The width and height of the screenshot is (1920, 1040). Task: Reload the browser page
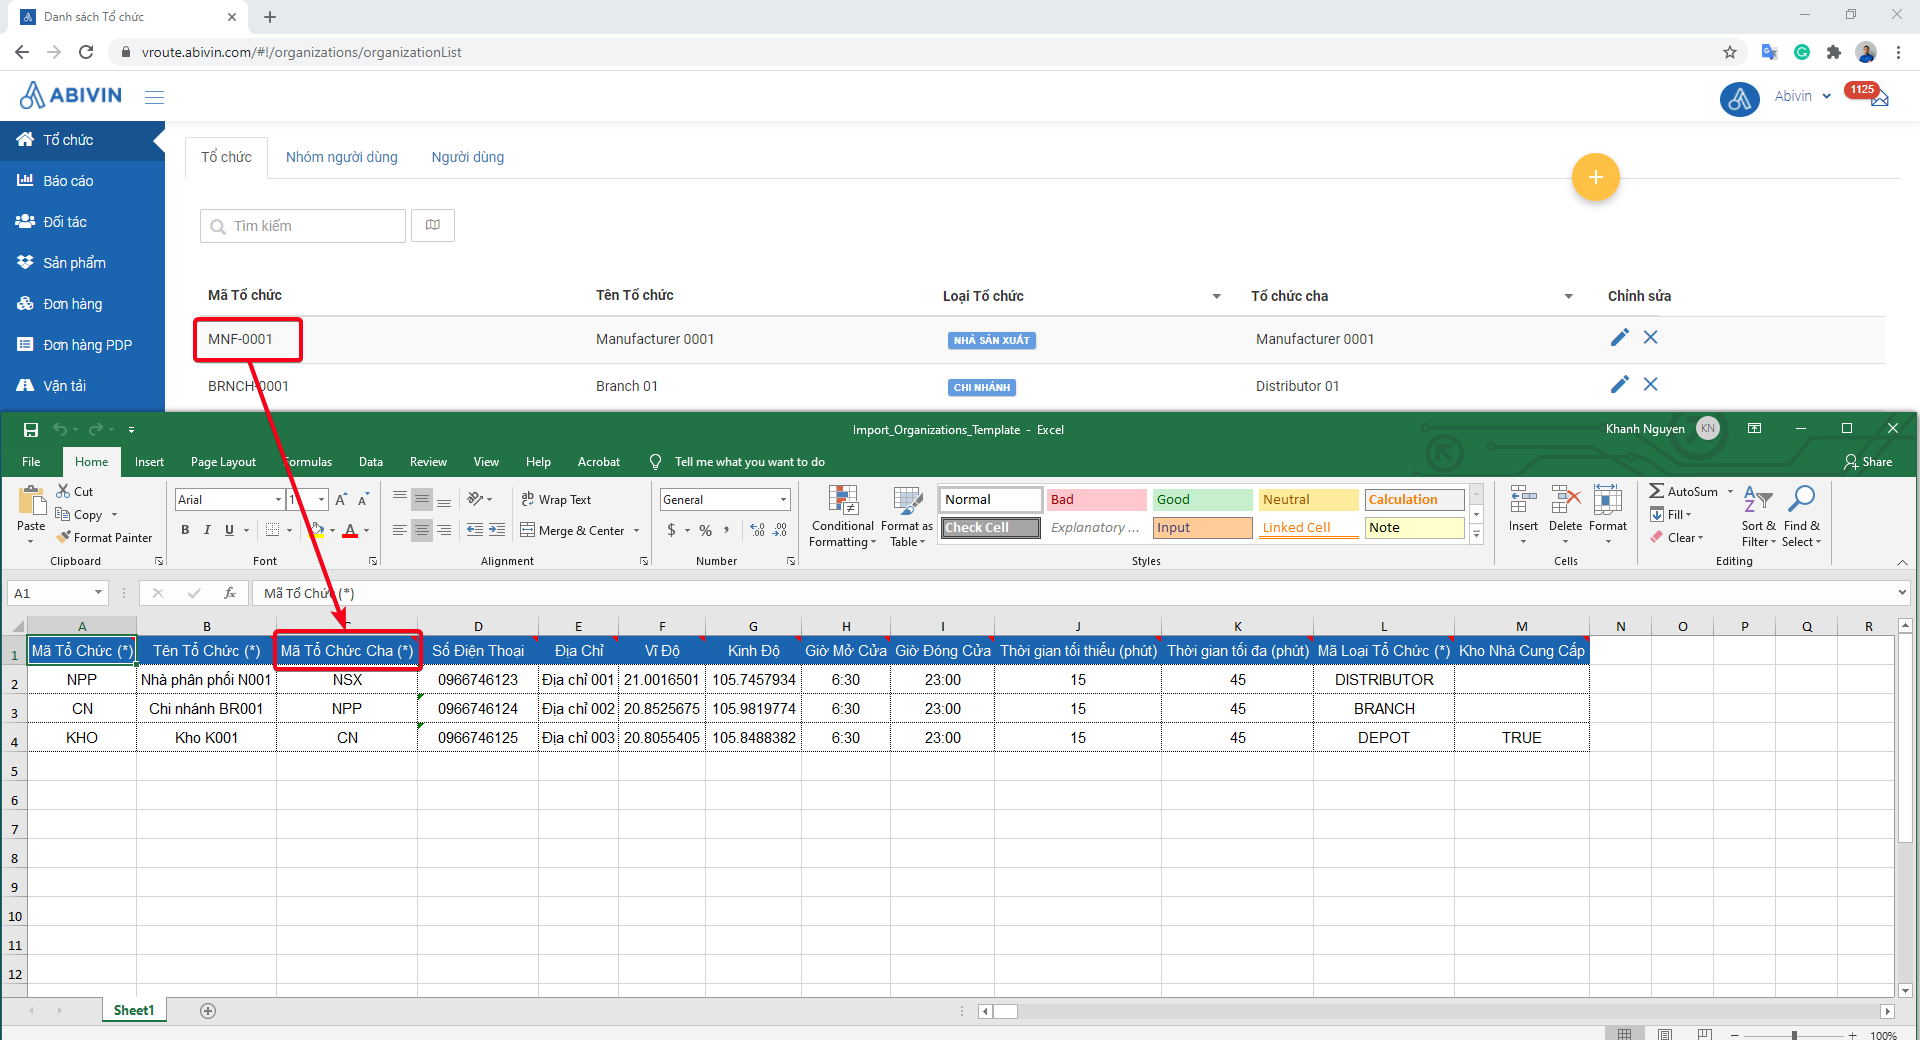(x=86, y=52)
